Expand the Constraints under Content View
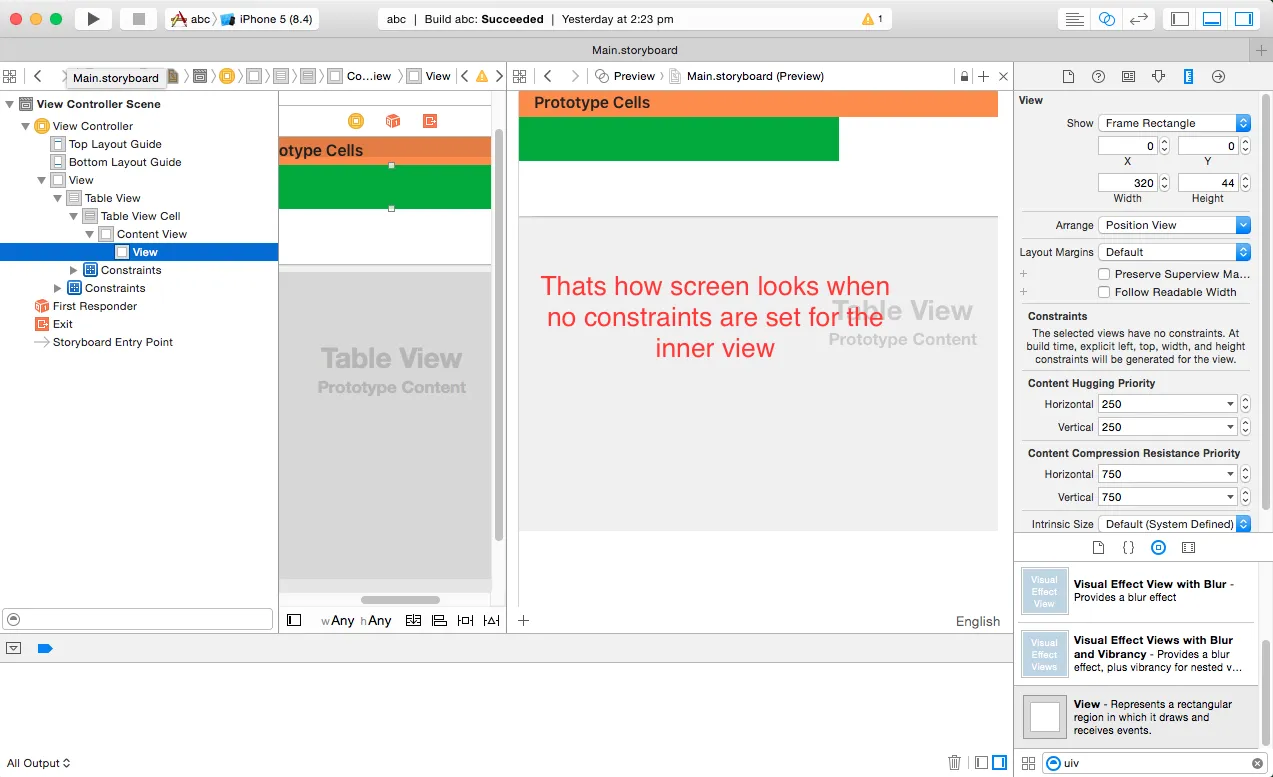 pos(74,270)
